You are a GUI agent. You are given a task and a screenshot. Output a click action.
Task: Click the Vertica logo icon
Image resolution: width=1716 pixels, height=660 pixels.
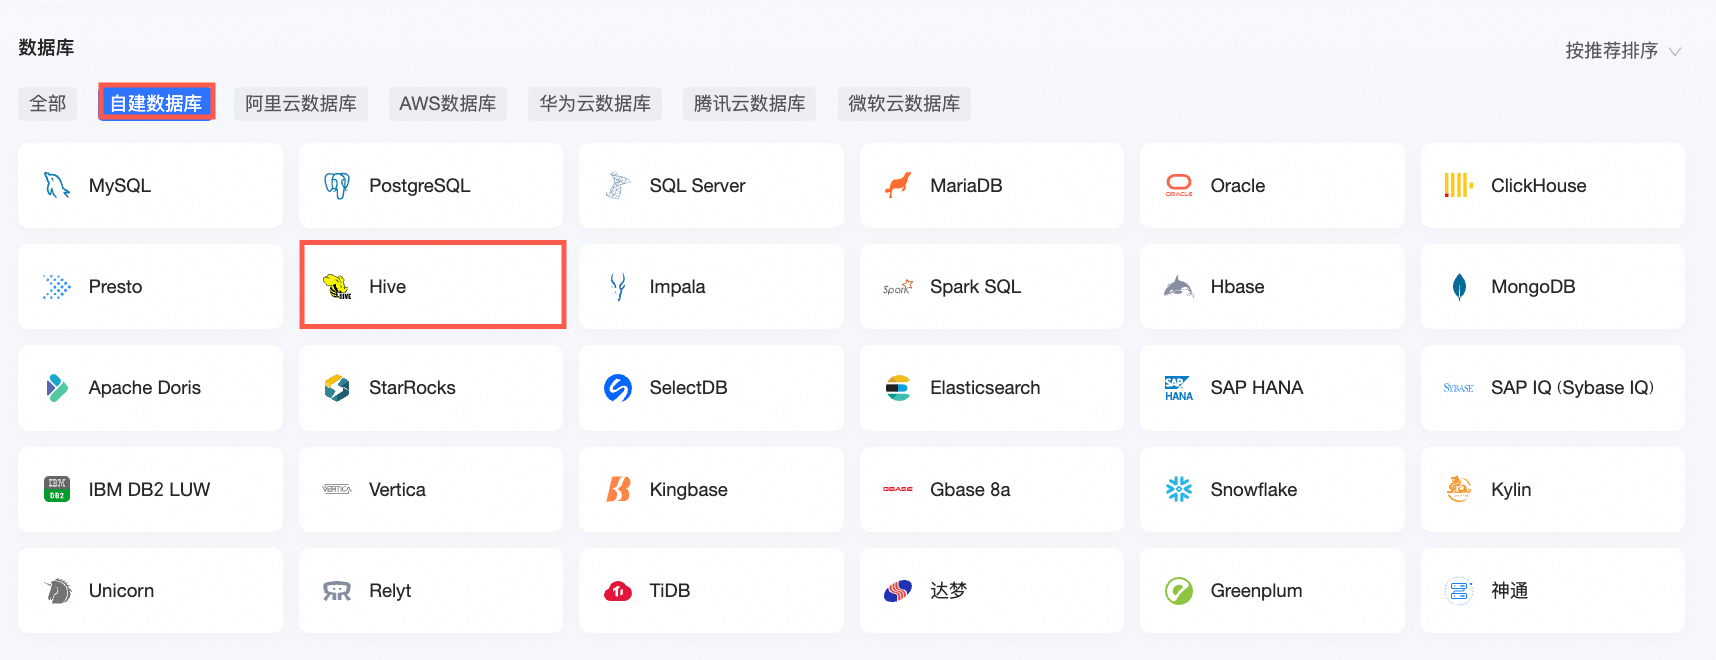(x=337, y=489)
